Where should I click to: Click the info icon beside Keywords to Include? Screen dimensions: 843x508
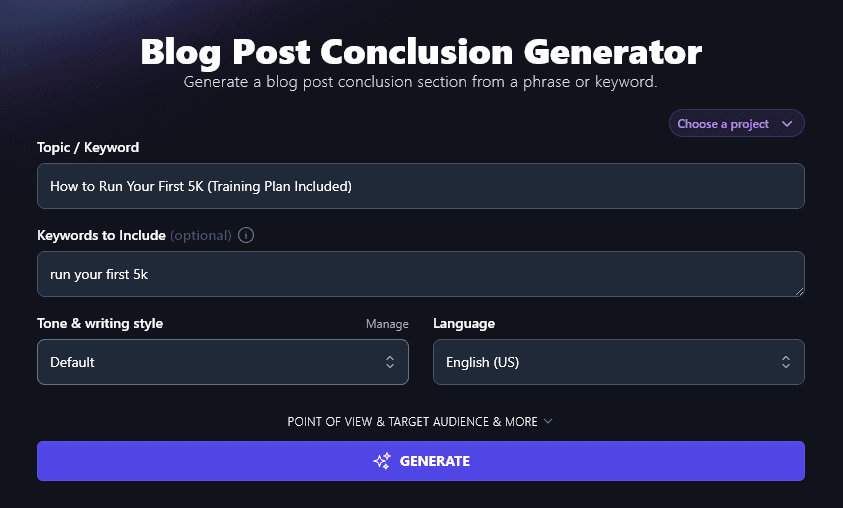[x=246, y=236]
